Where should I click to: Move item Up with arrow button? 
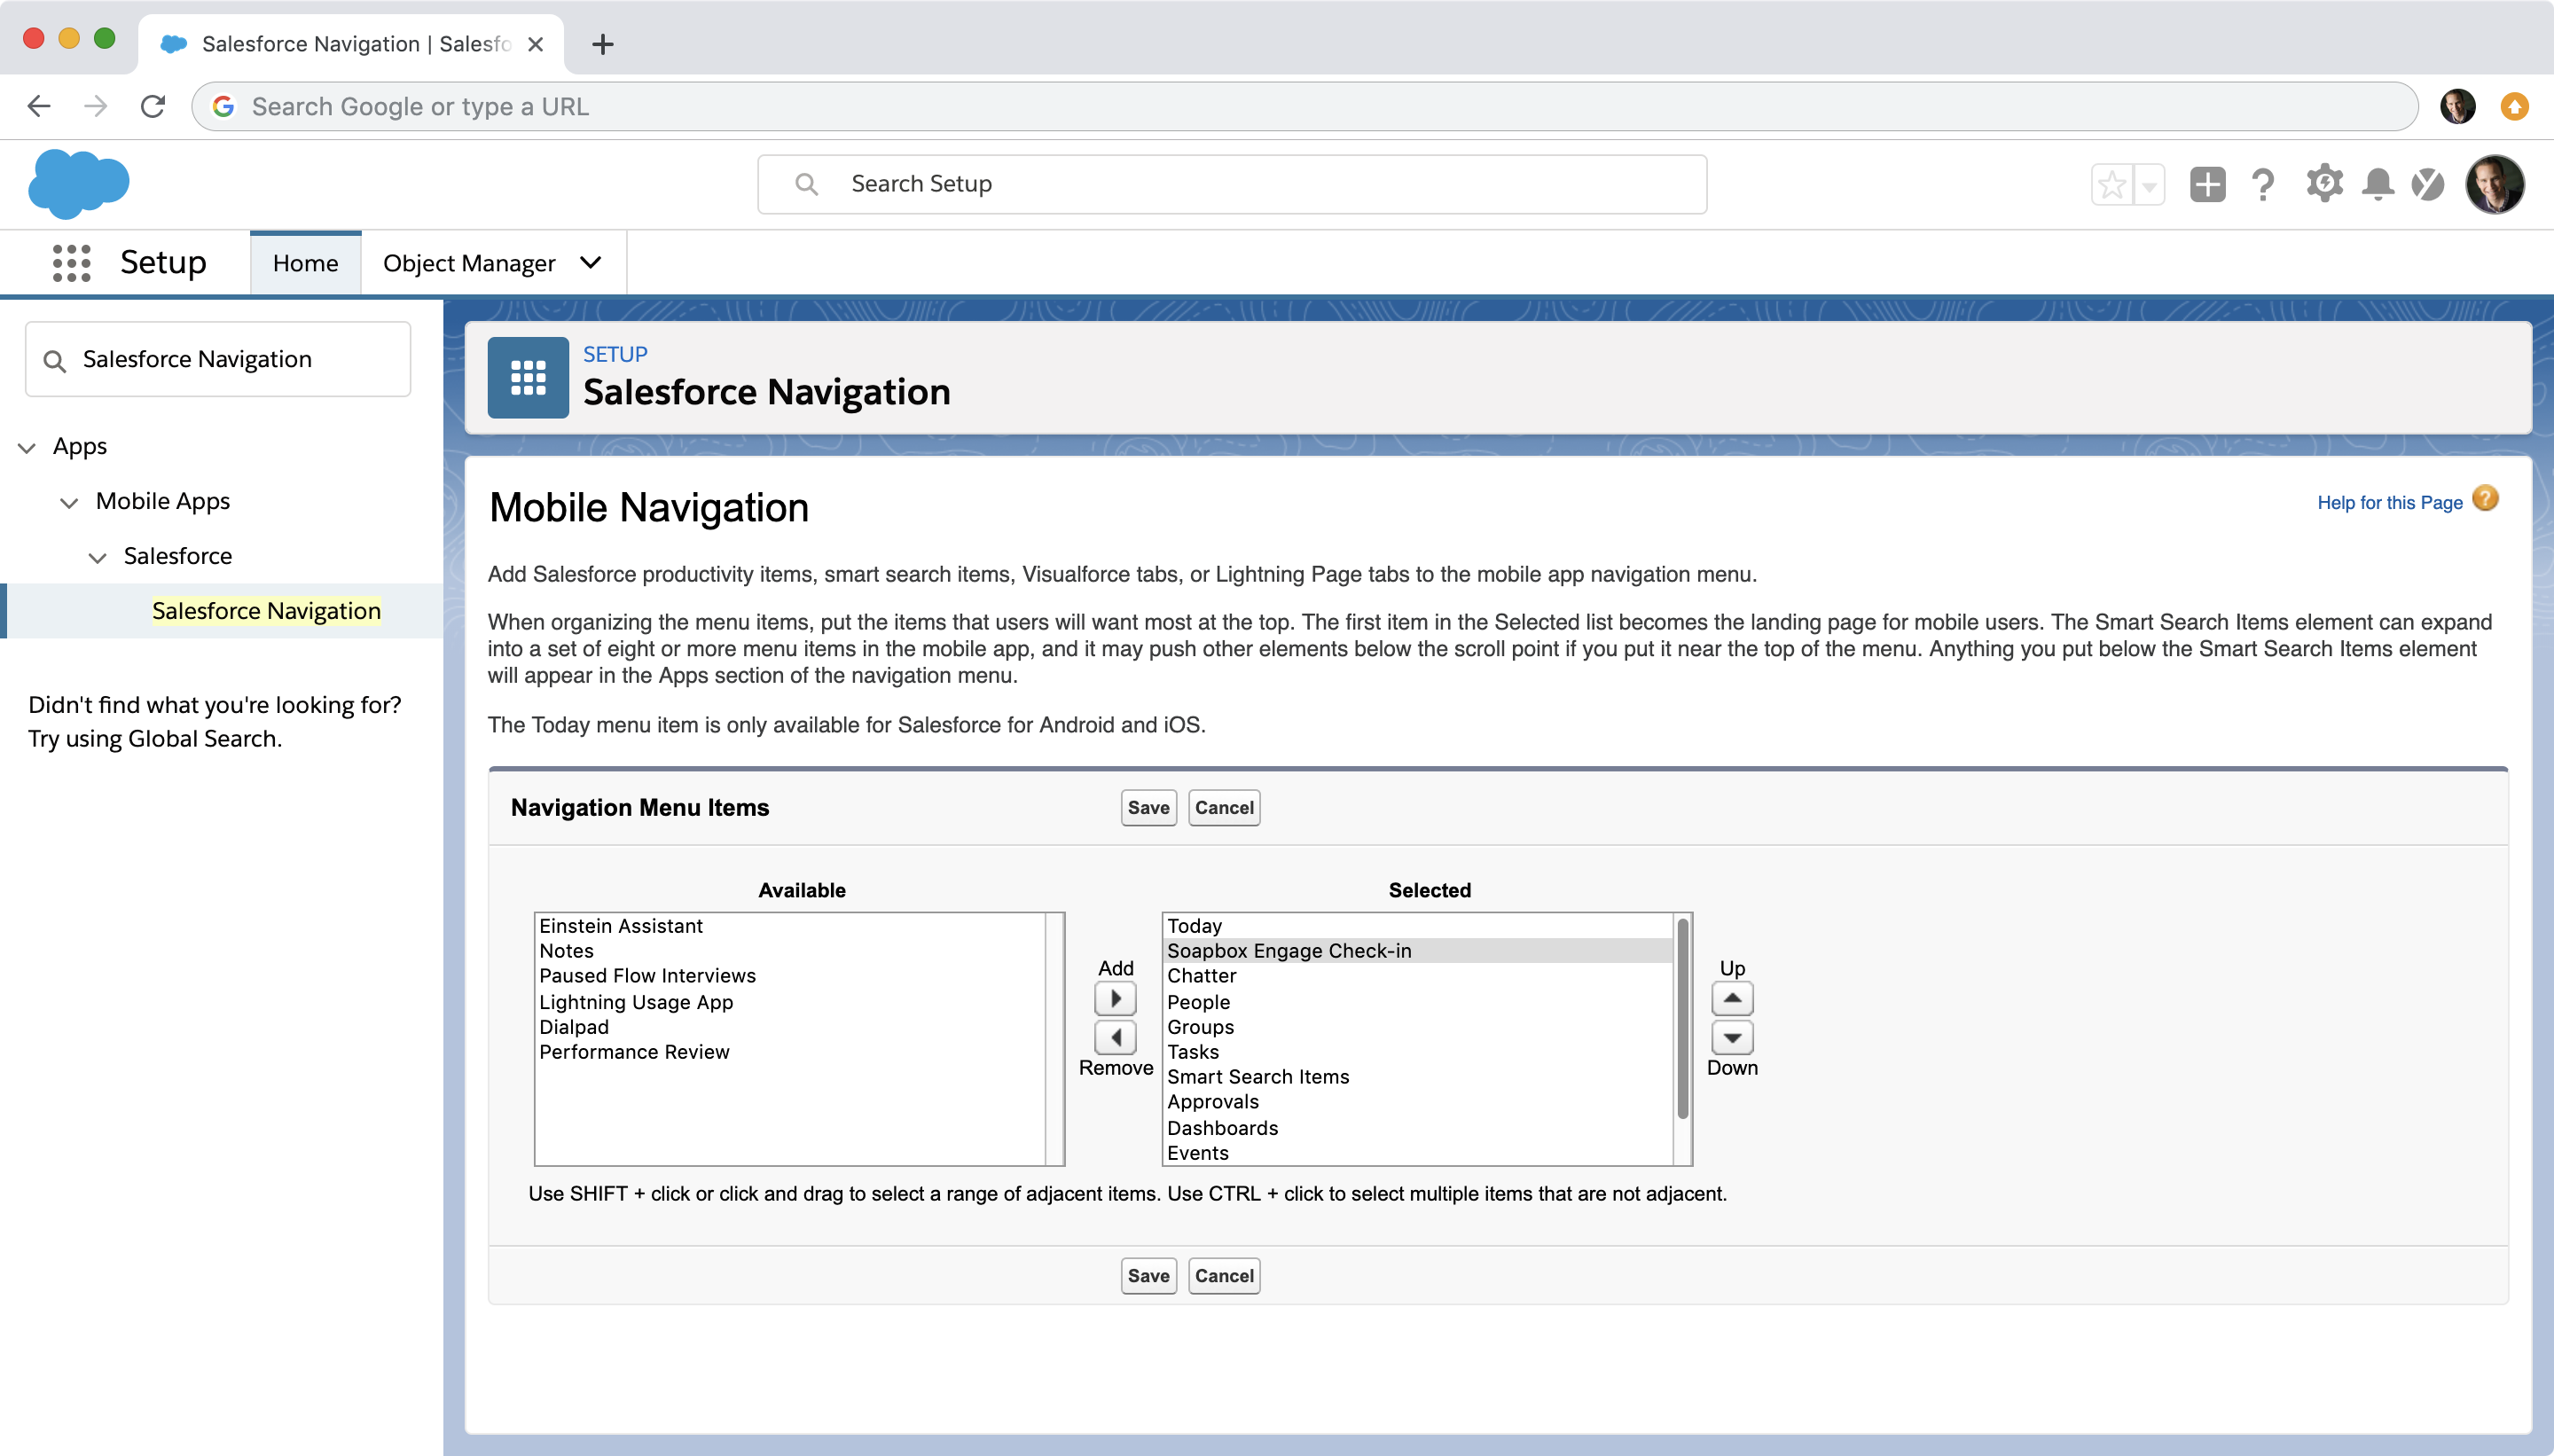tap(1732, 998)
